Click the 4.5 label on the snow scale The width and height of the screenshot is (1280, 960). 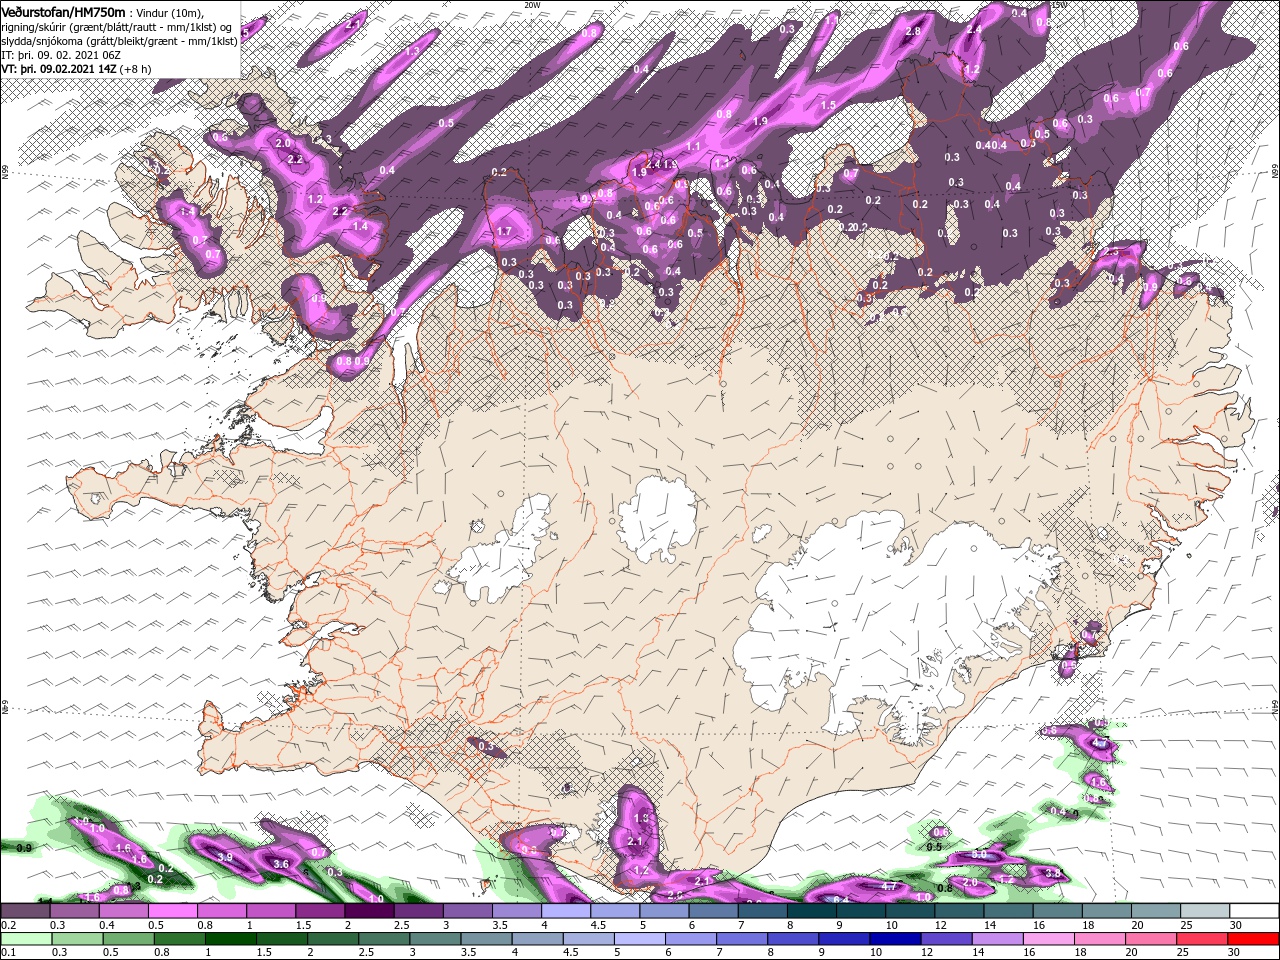click(x=599, y=925)
